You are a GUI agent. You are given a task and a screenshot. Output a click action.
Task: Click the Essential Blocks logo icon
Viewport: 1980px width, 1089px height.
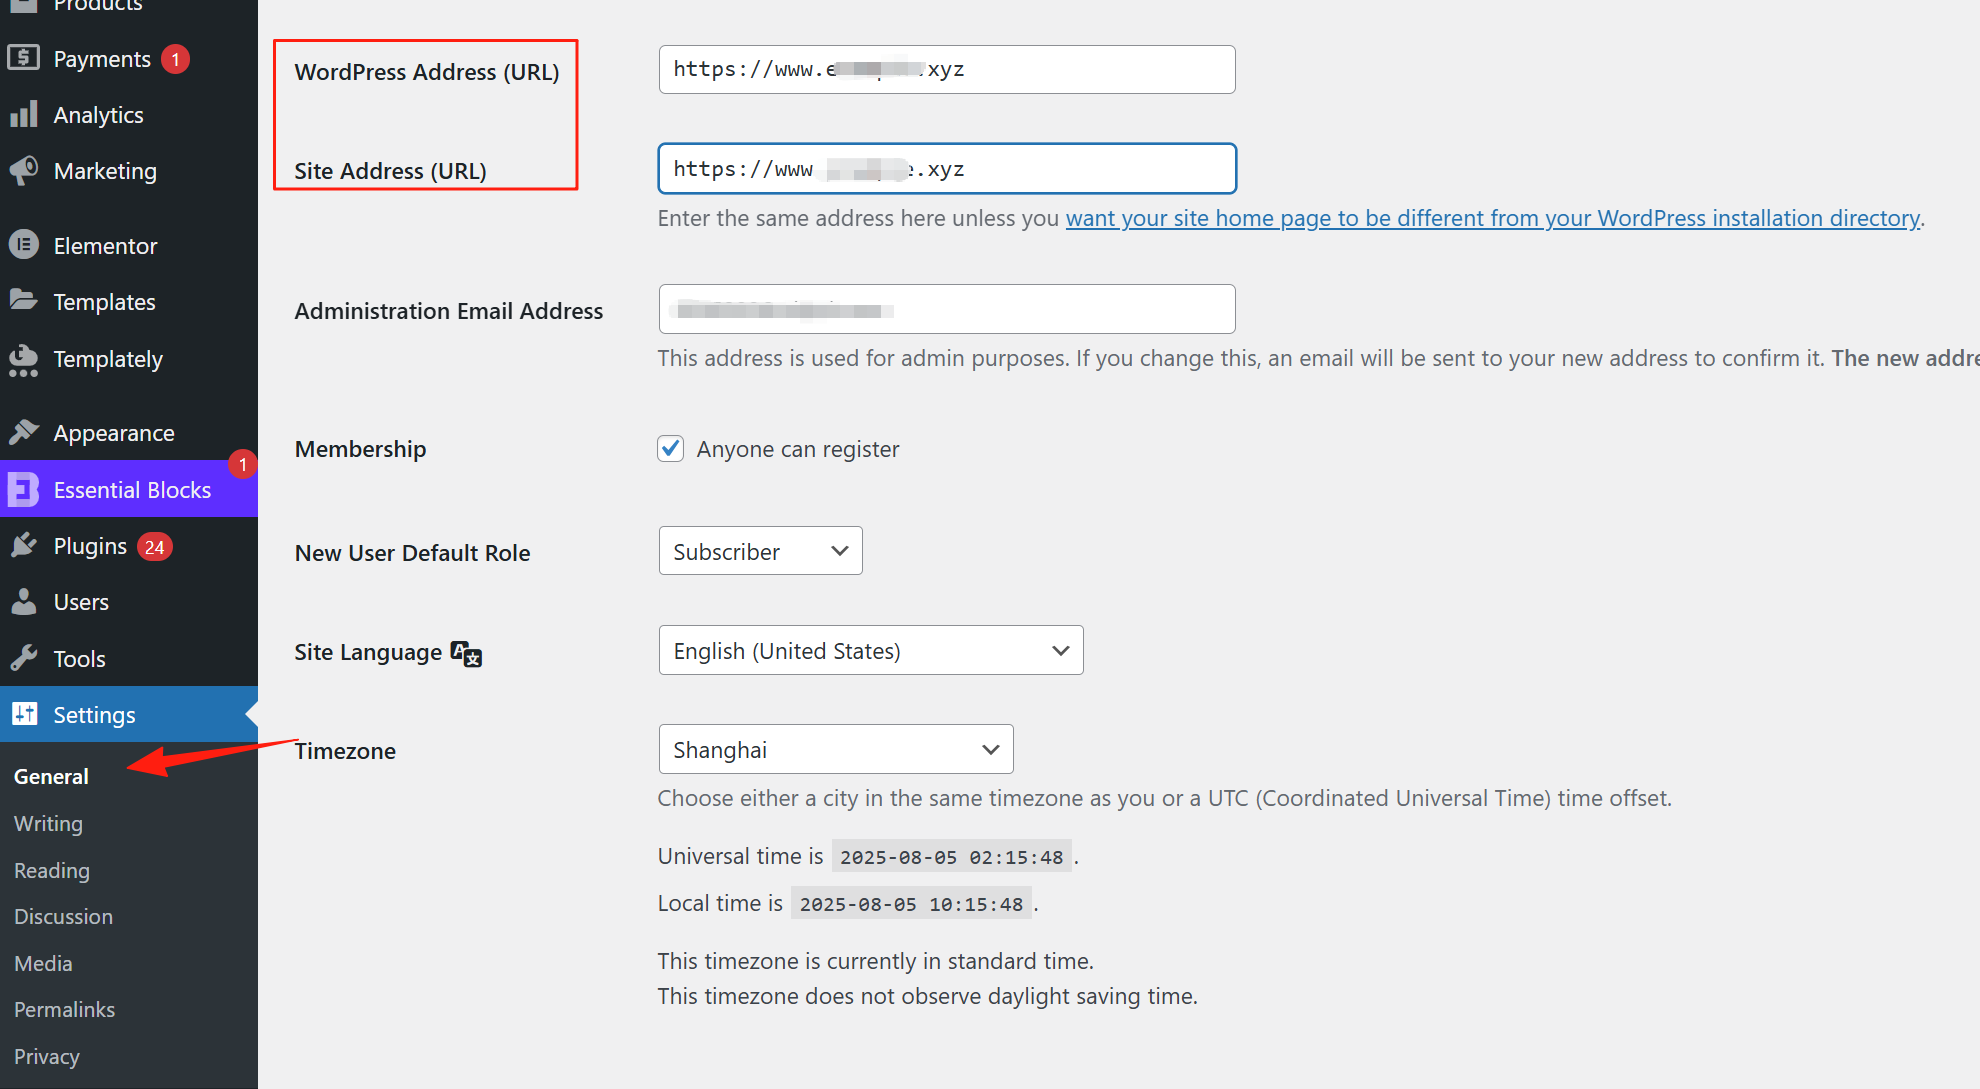pos(23,489)
